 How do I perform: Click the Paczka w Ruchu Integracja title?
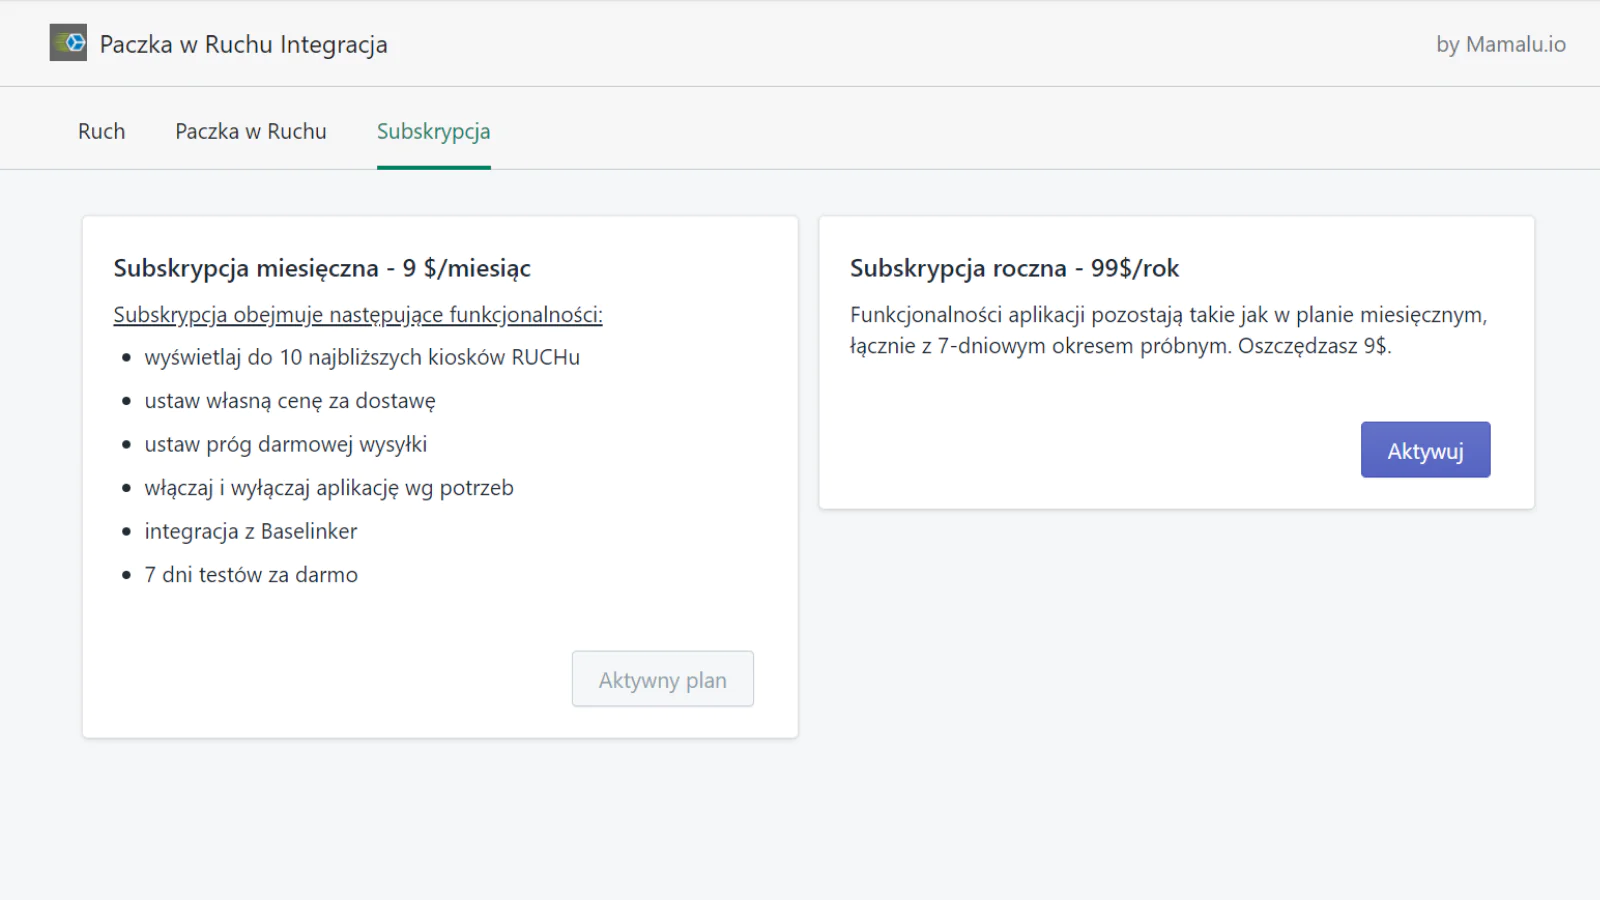(243, 45)
